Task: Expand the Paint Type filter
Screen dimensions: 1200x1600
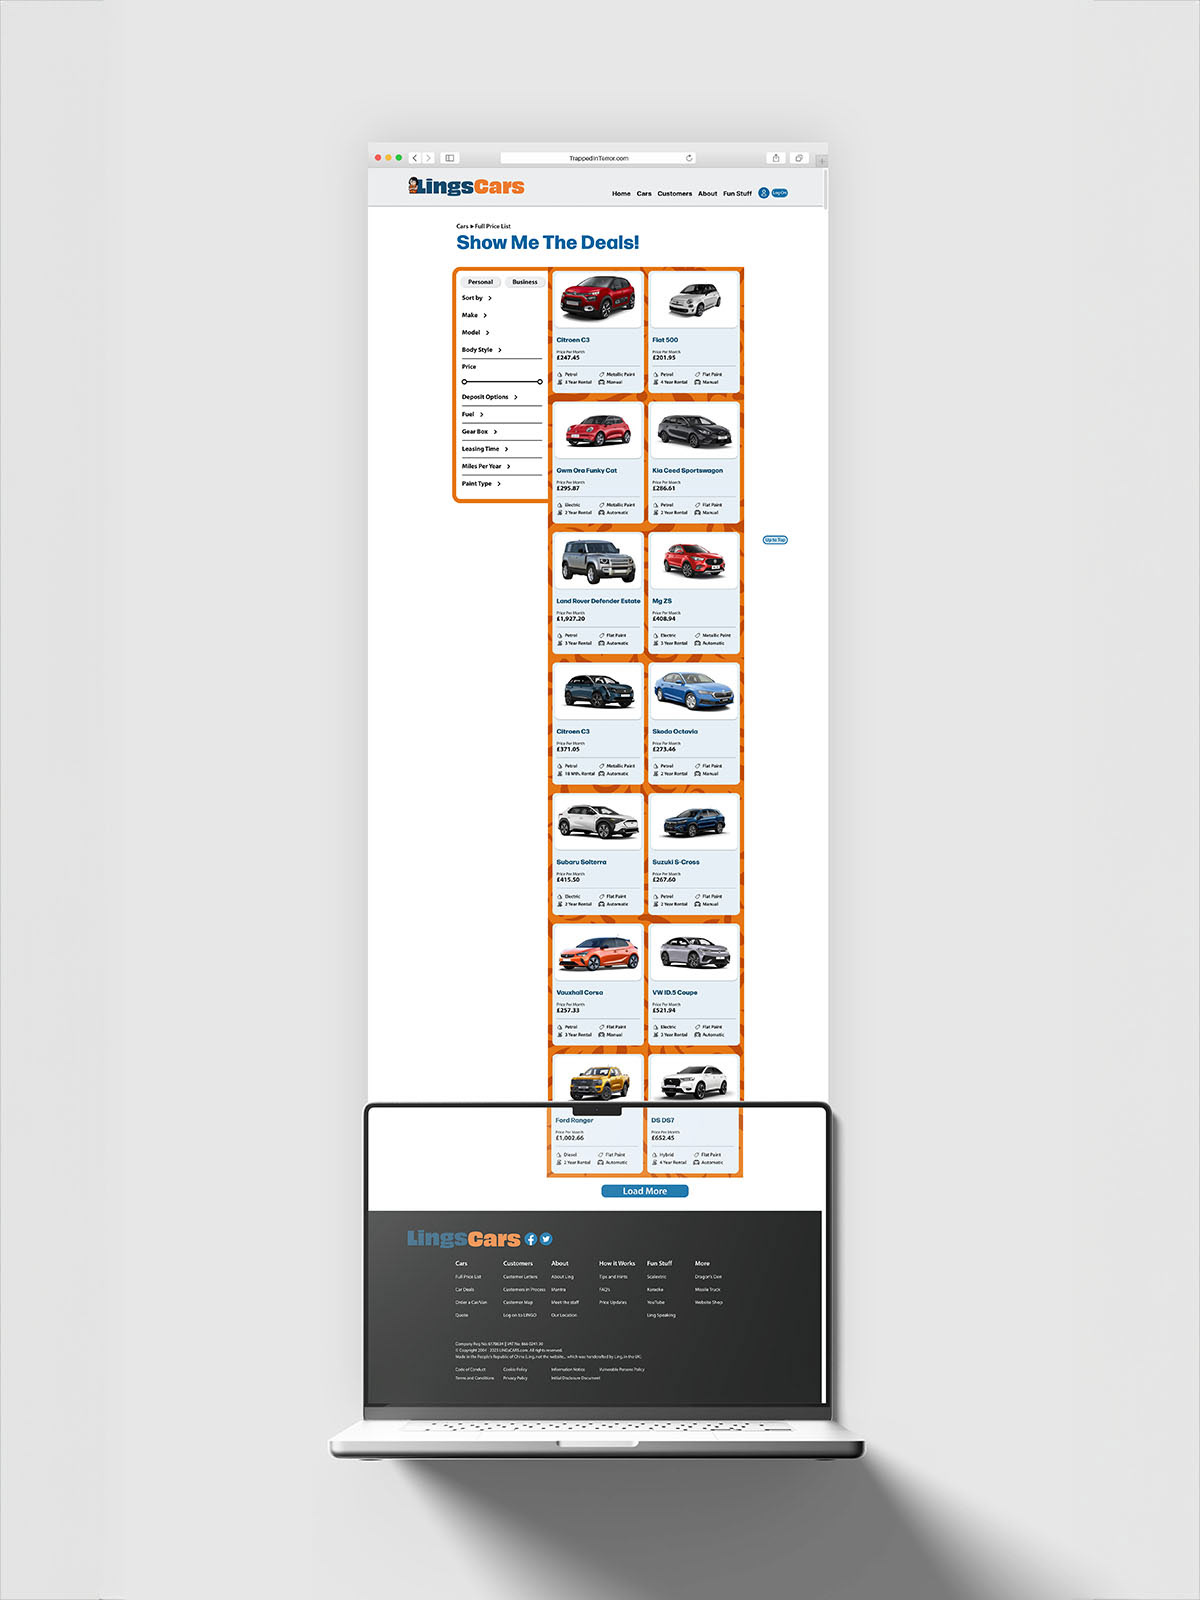Action: [482, 484]
